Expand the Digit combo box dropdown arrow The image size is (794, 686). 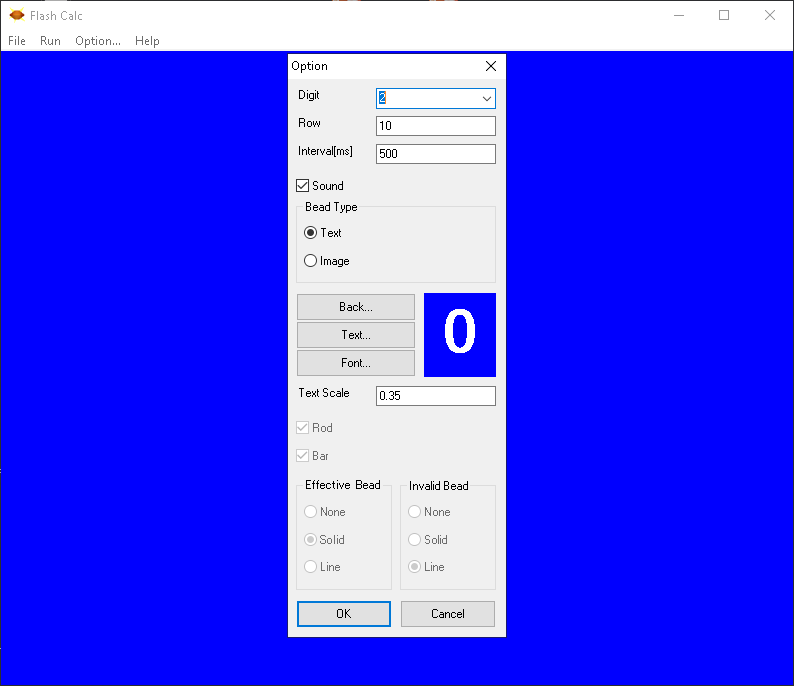pos(487,98)
